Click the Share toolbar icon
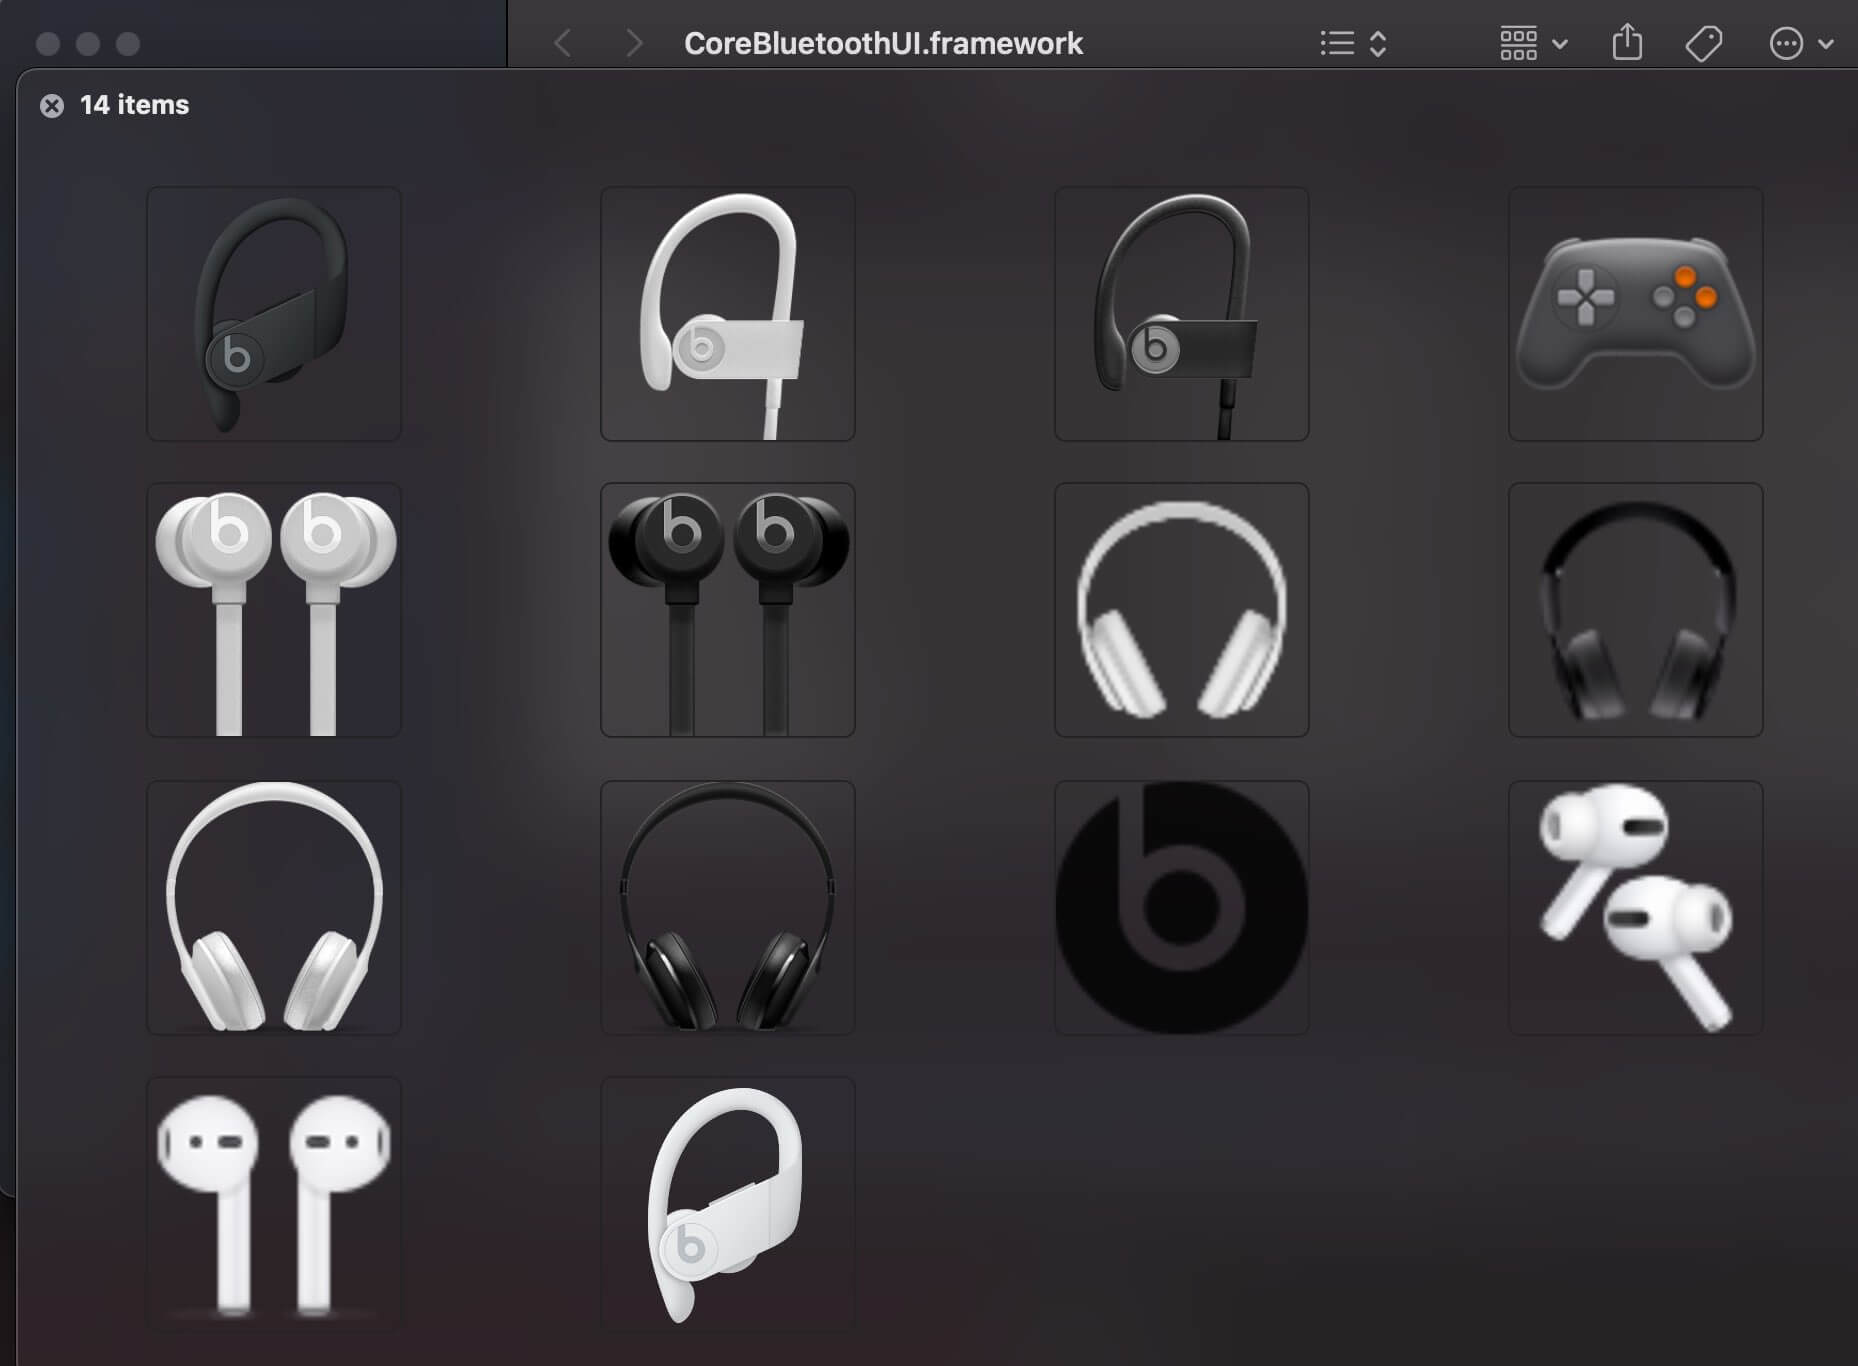 coord(1627,43)
